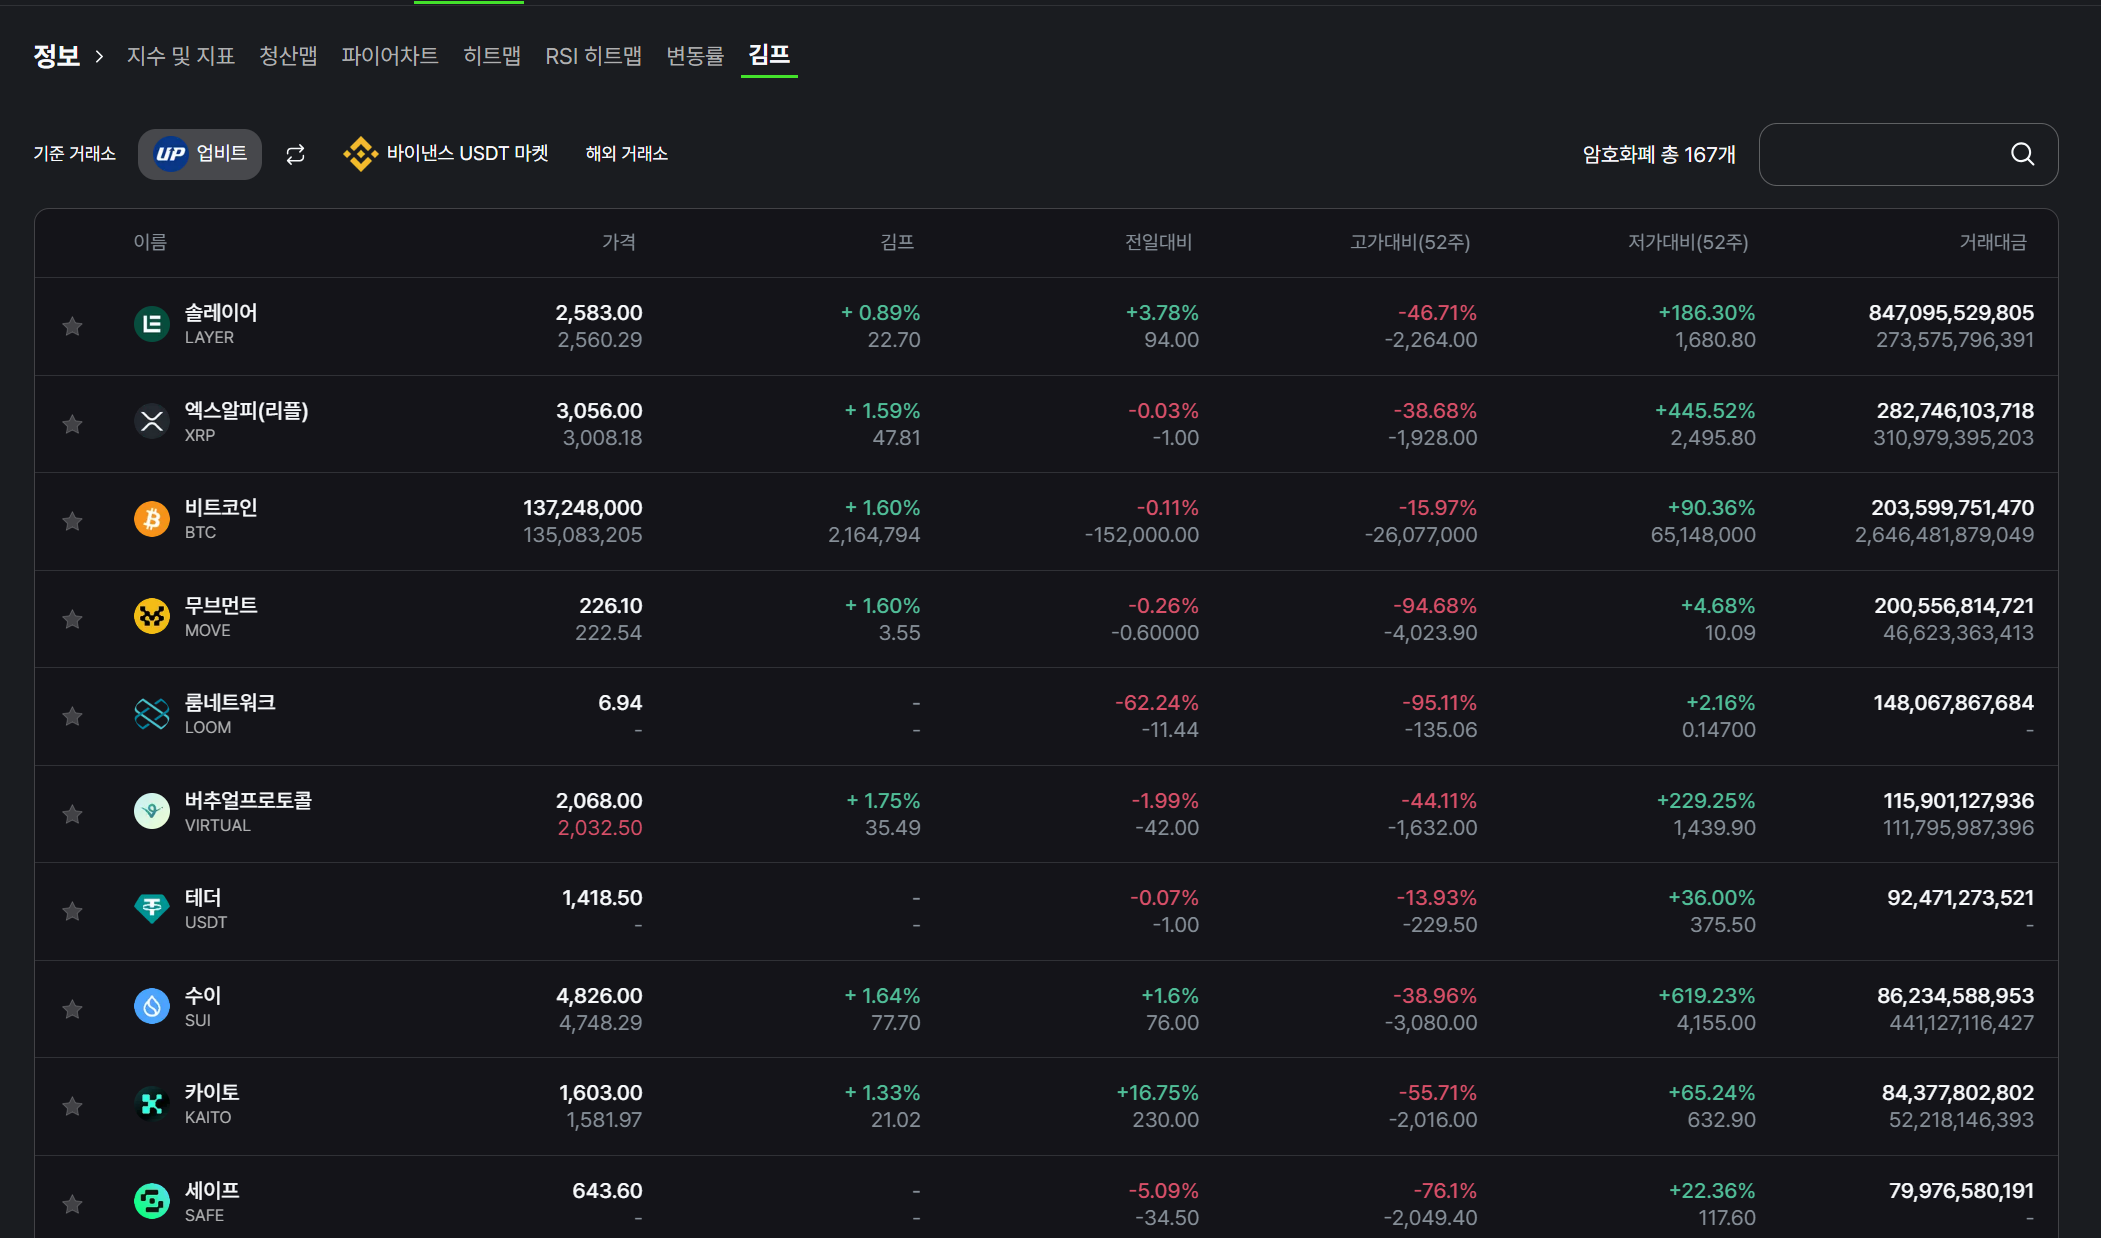Open the 지수 및 지표 tab
The width and height of the screenshot is (2101, 1238).
tap(181, 56)
